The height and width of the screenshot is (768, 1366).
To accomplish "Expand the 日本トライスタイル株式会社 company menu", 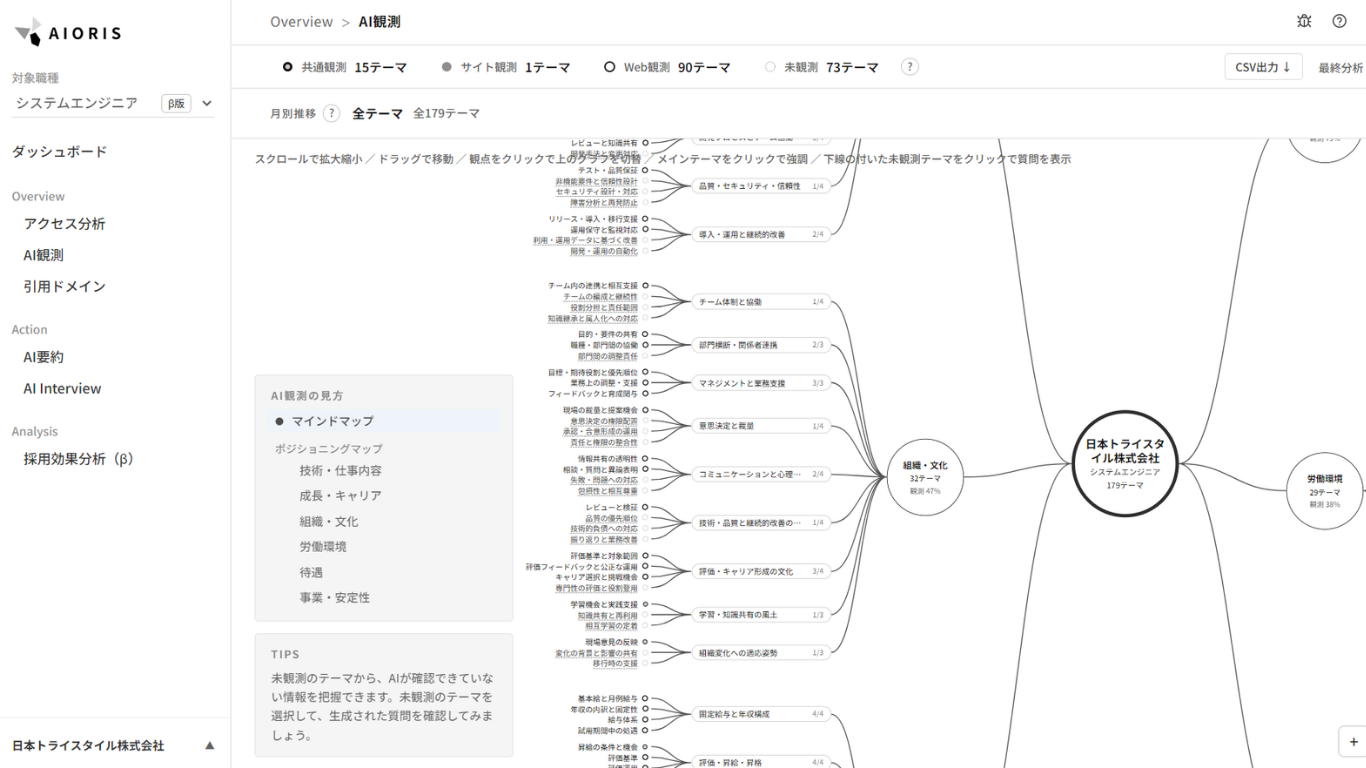I will (114, 745).
